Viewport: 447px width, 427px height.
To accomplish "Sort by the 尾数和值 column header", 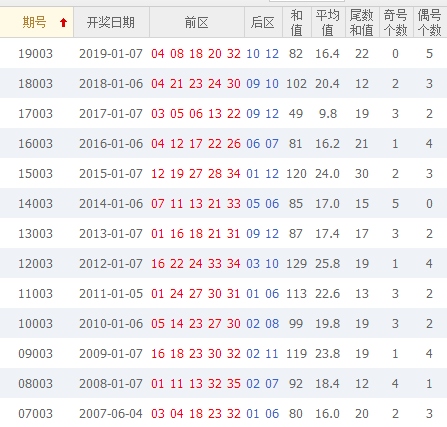I will [362, 22].
